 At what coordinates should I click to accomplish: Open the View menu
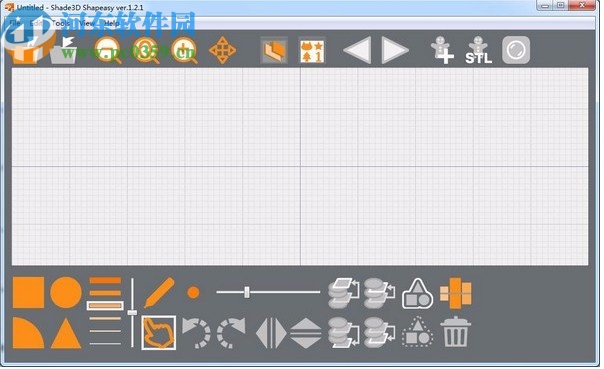click(x=87, y=23)
